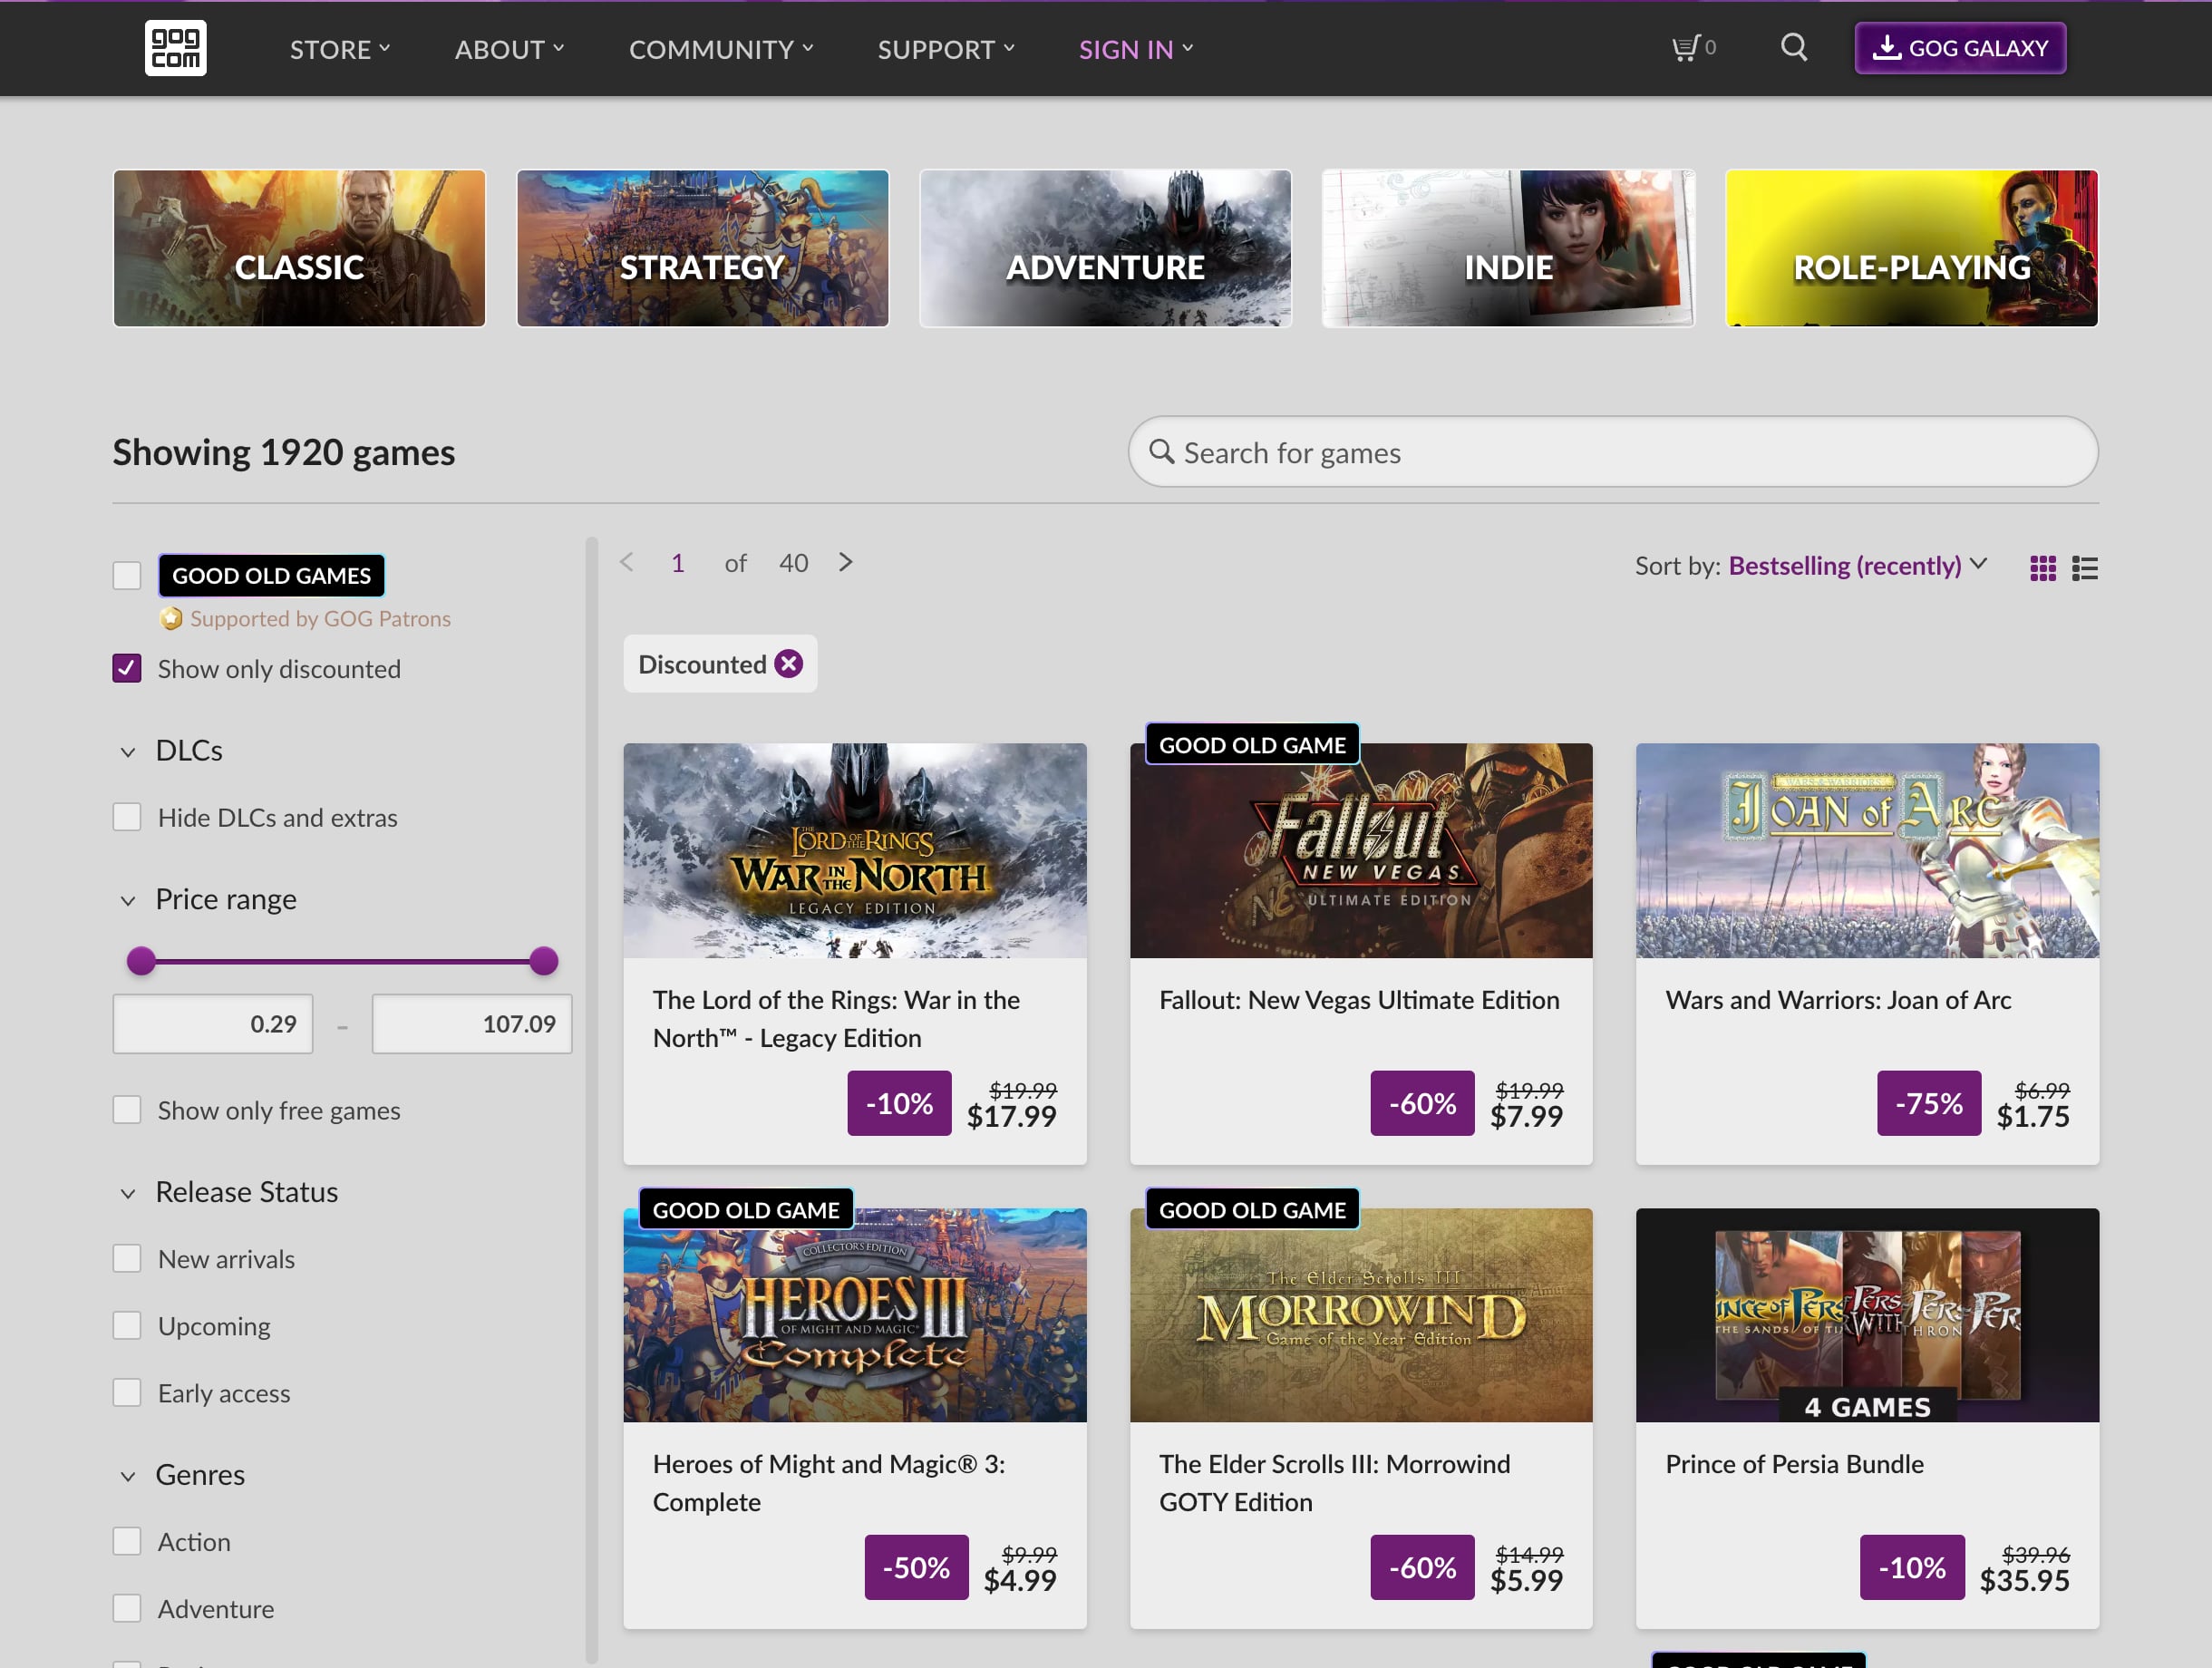Remove the Discounted filter chip

click(789, 664)
